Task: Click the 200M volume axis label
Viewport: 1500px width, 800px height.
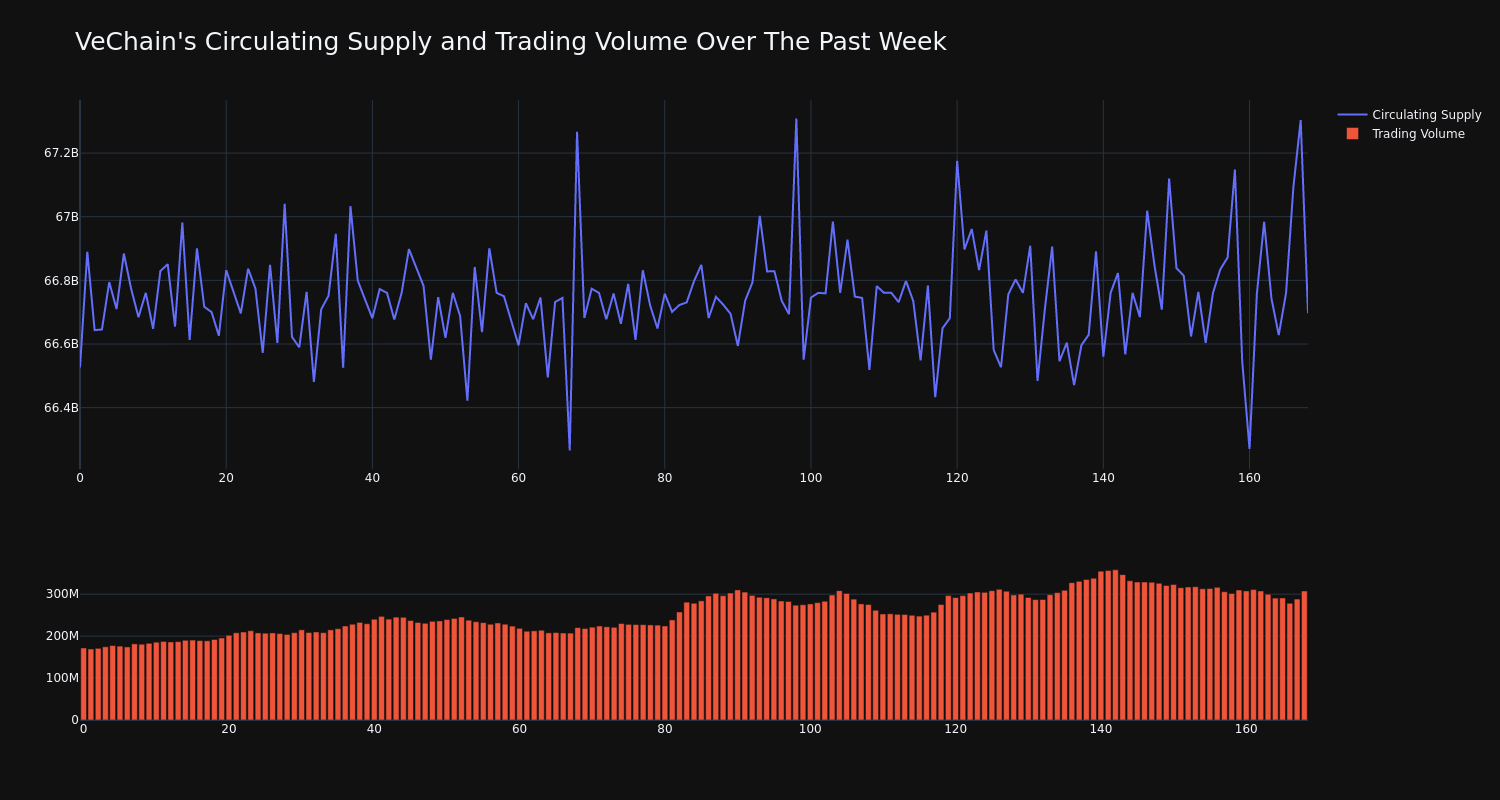Action: pos(61,636)
